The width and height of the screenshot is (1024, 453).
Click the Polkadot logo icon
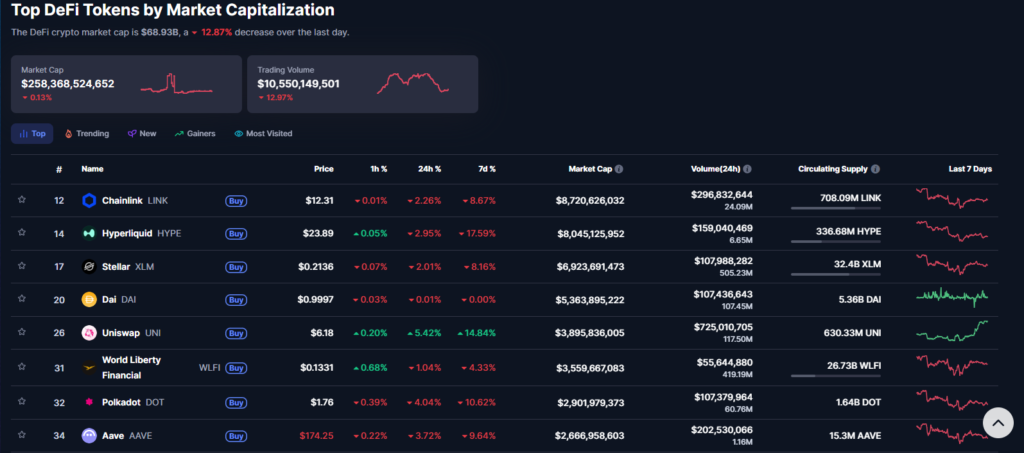[88, 403]
